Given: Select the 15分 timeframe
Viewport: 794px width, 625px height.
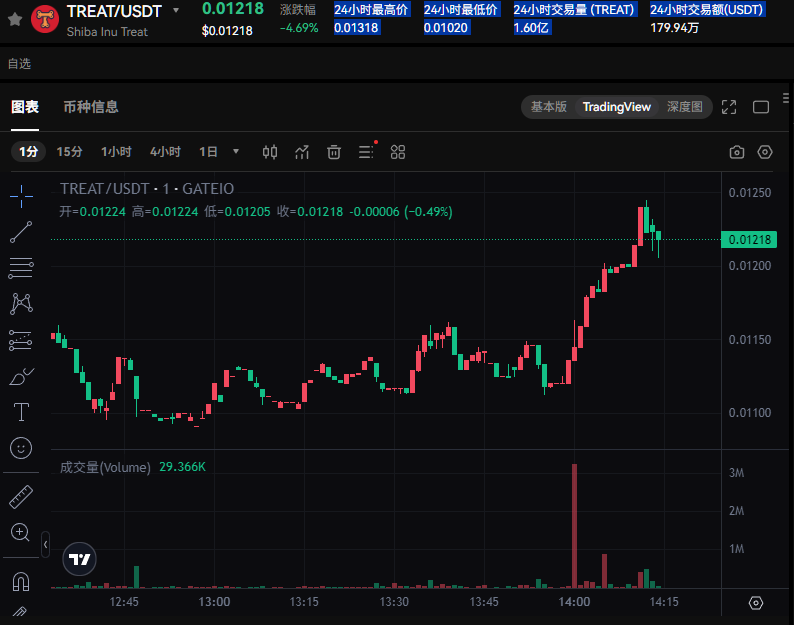Looking at the screenshot, I should tap(69, 151).
